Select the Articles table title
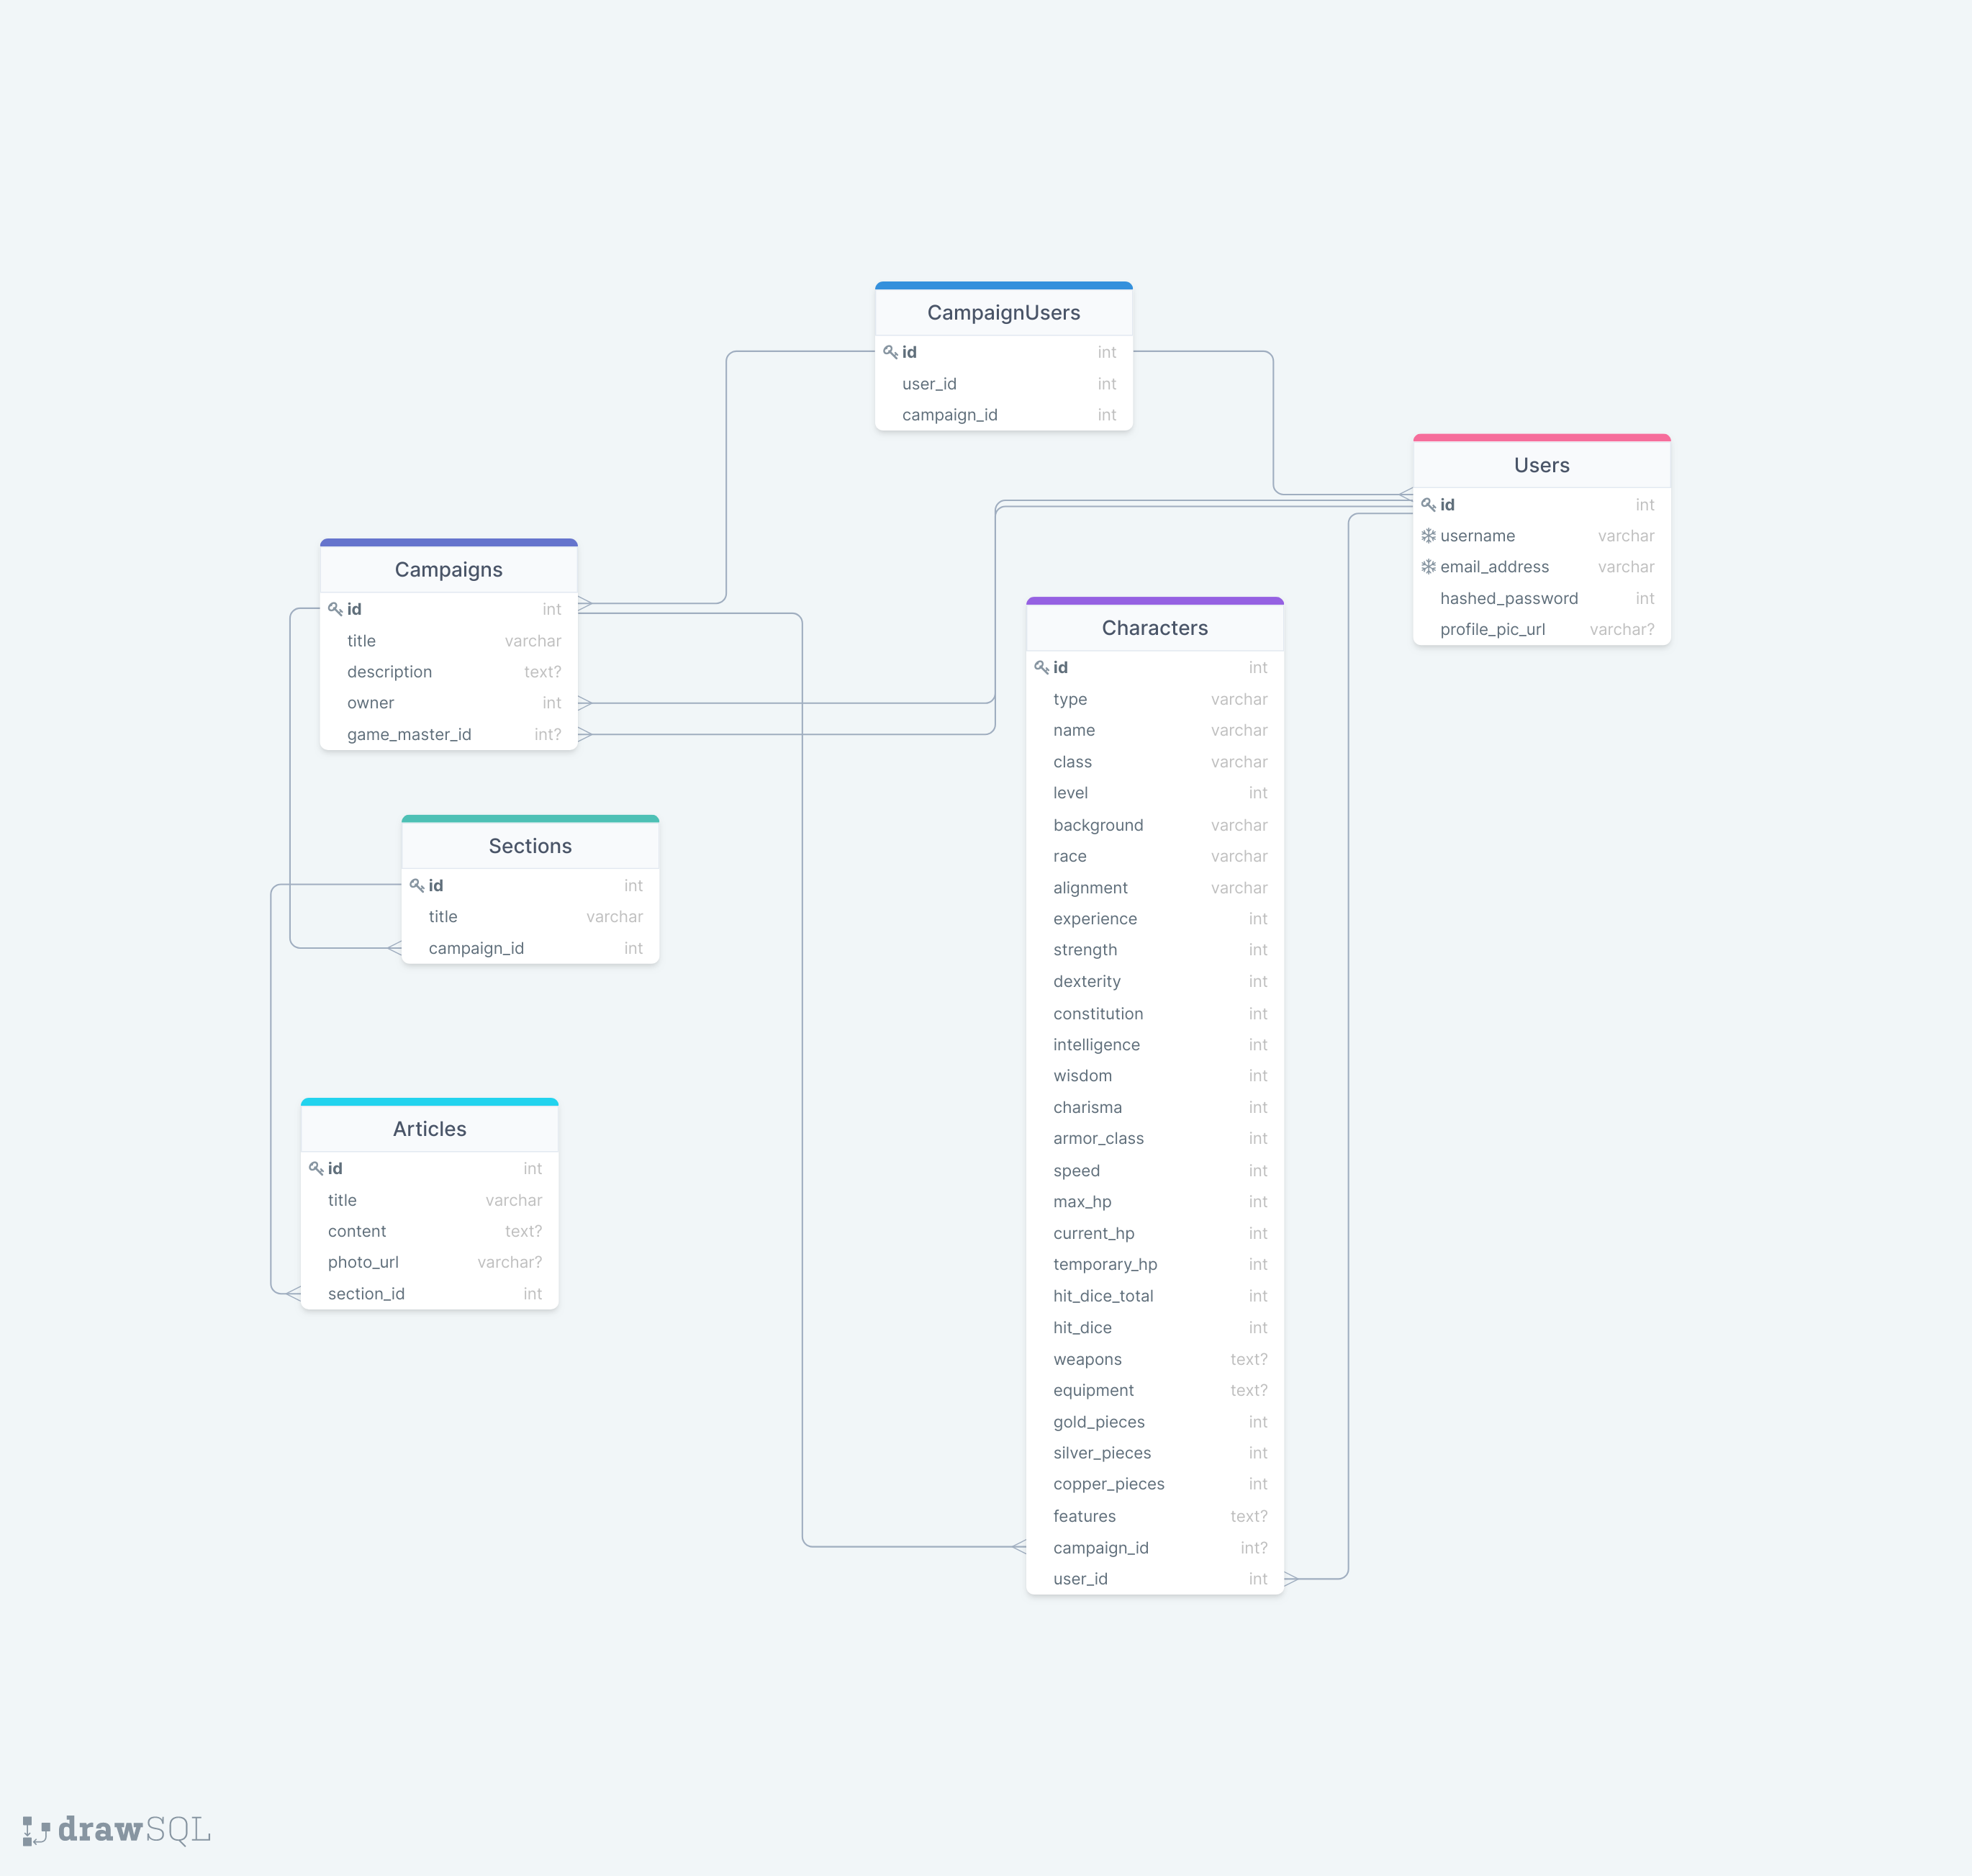 tap(429, 1128)
